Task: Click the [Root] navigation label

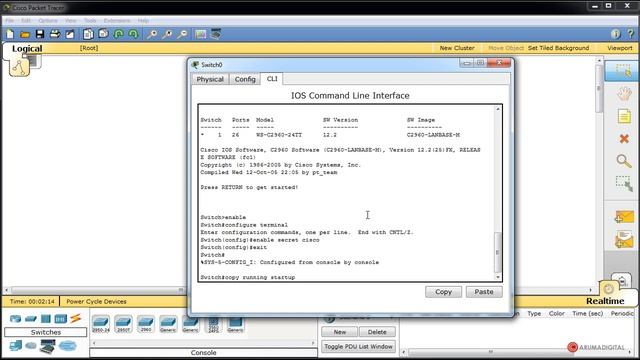Action: (89, 48)
